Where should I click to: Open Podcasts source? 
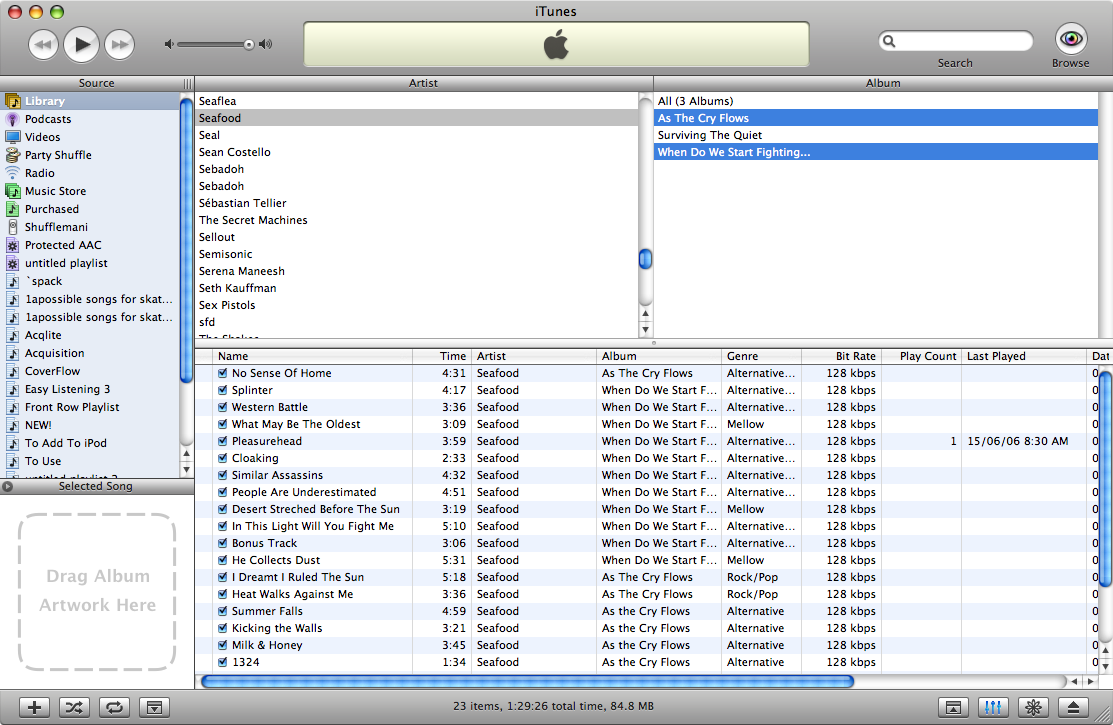point(90,119)
